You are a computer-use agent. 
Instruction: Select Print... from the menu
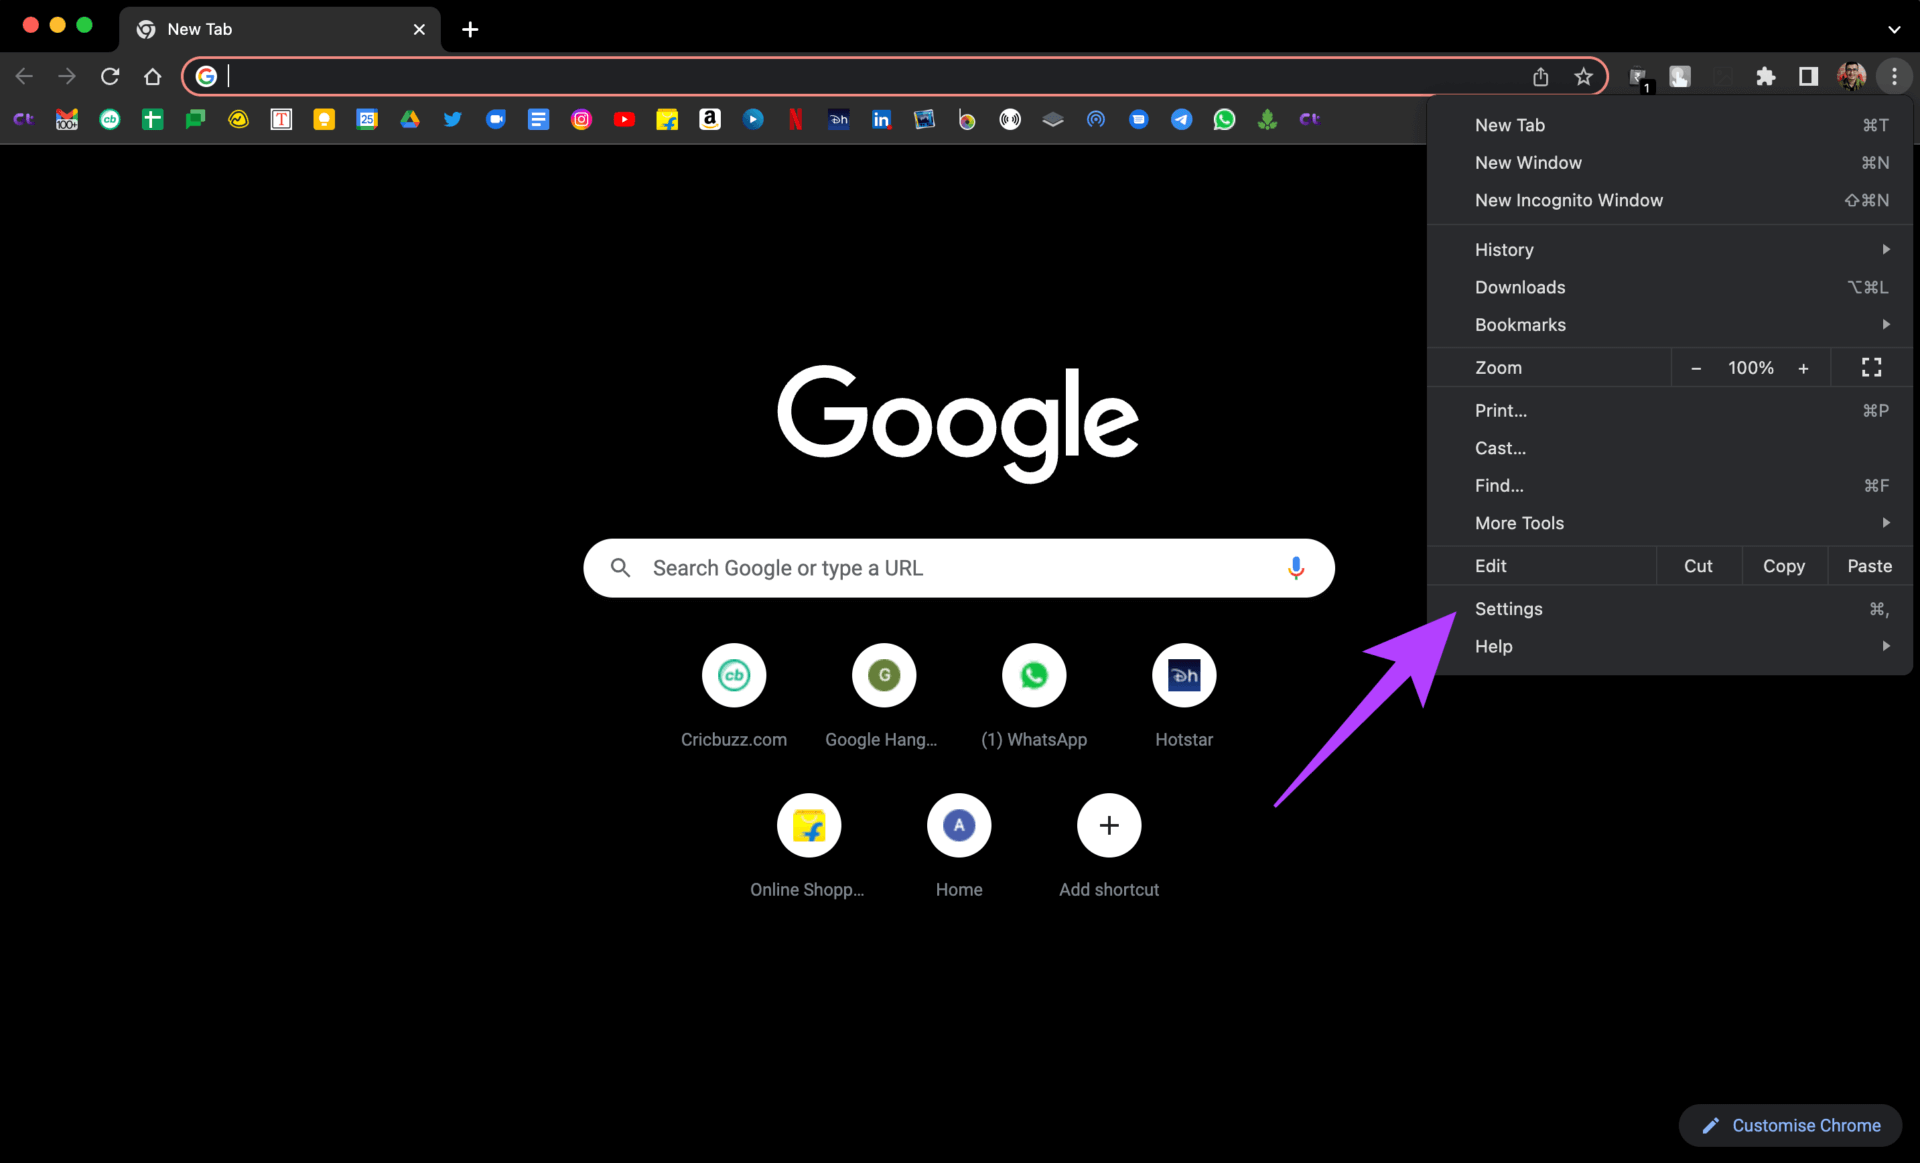click(x=1670, y=411)
